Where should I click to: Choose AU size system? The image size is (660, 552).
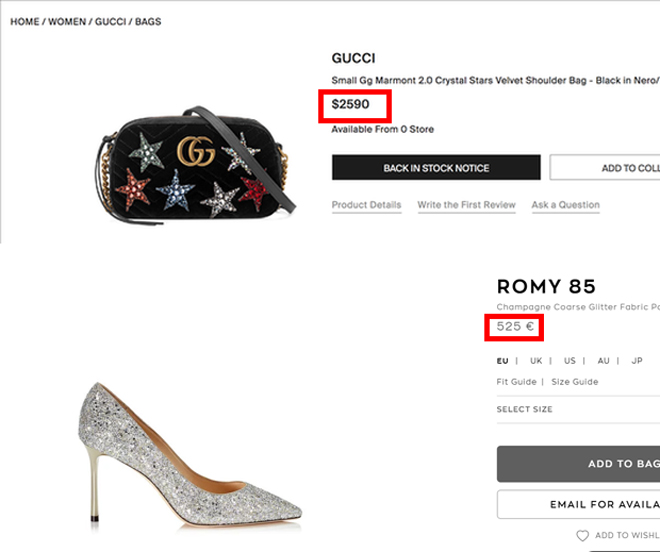(603, 361)
